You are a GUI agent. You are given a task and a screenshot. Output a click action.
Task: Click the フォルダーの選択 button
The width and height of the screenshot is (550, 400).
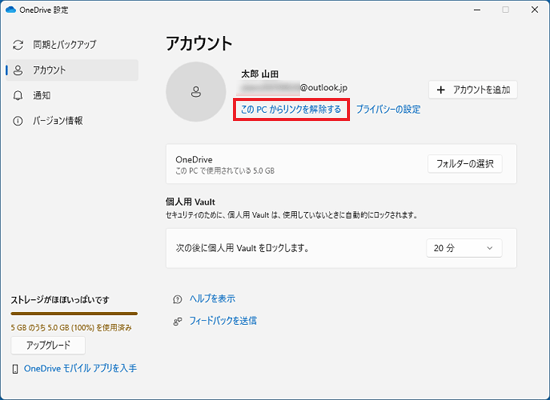[465, 164]
